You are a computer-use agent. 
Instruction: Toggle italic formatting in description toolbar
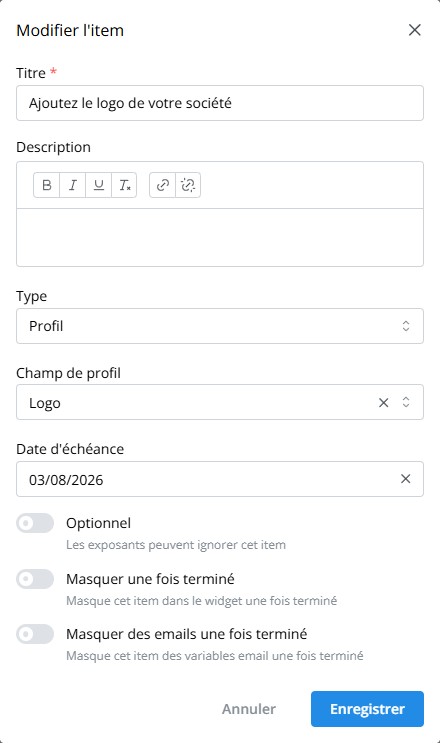72,185
